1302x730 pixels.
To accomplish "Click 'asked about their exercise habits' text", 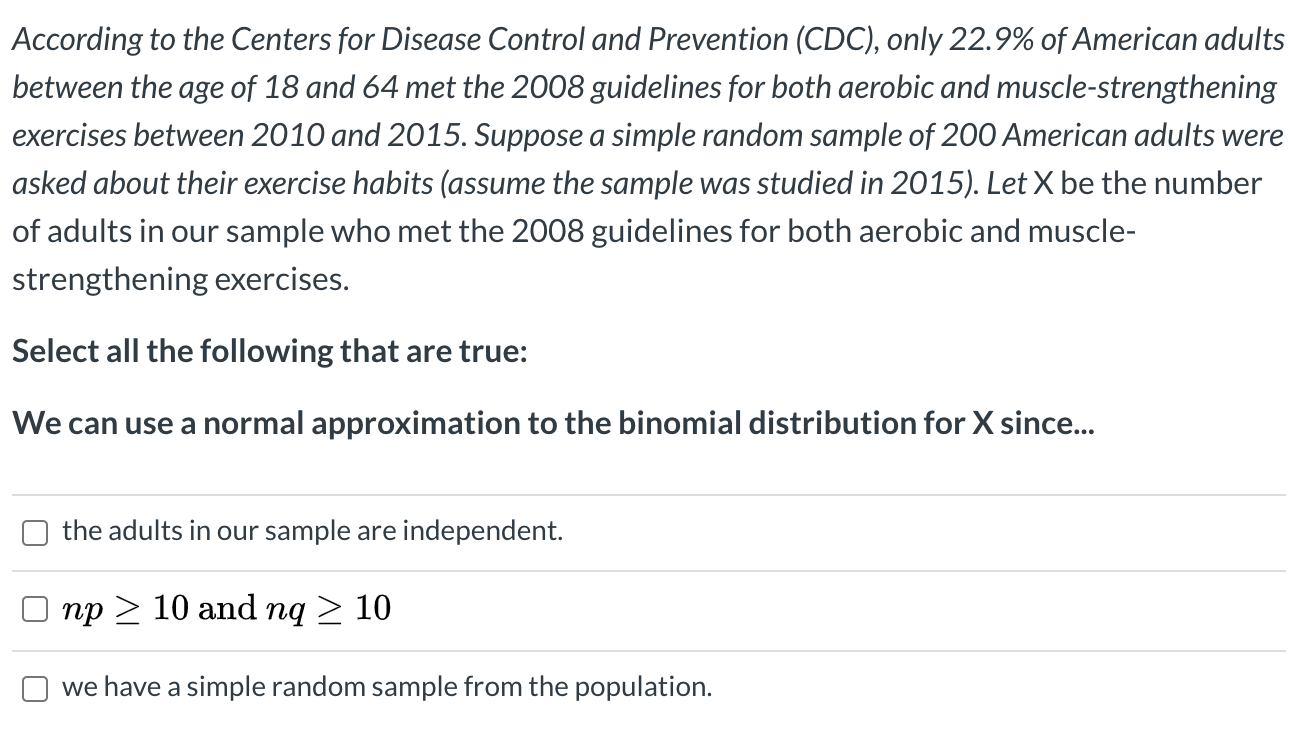I will tap(220, 183).
